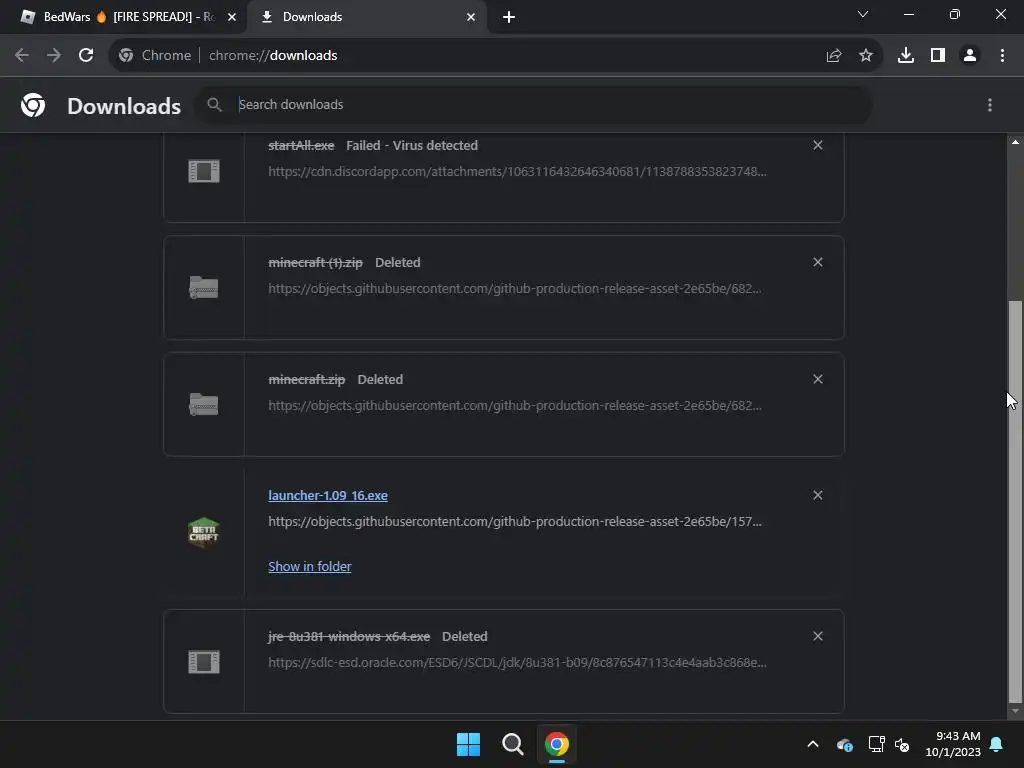Click the 'Failed - Virus detected' status text
This screenshot has width=1024, height=768.
coord(412,146)
